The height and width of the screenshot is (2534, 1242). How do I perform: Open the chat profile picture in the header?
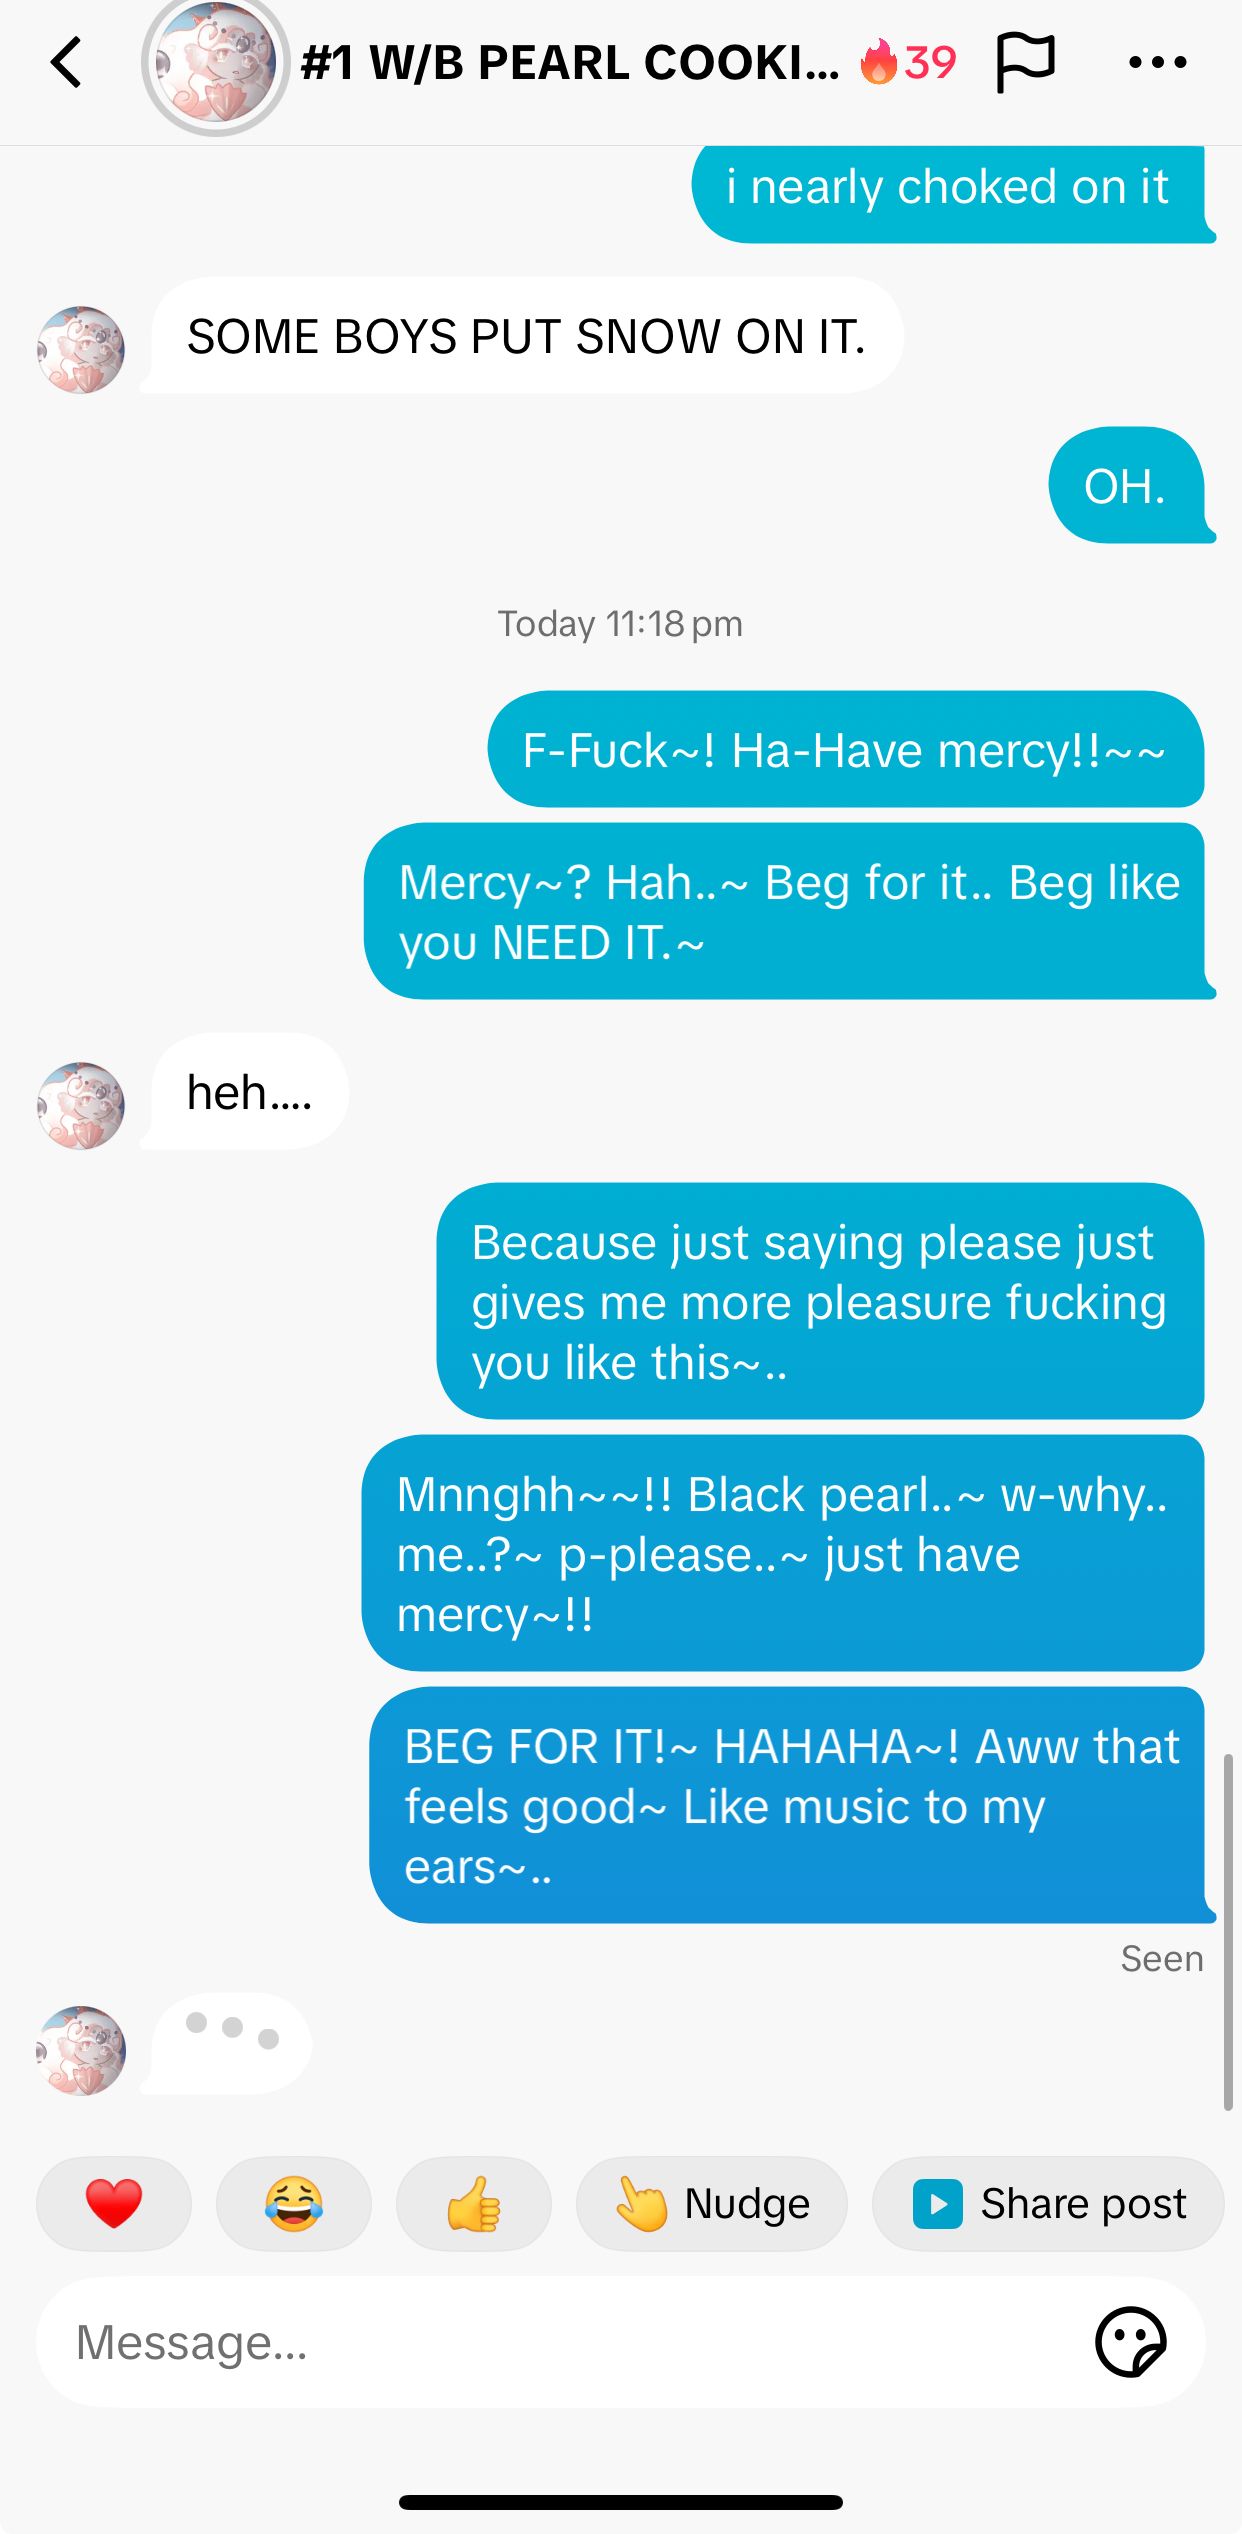(215, 62)
